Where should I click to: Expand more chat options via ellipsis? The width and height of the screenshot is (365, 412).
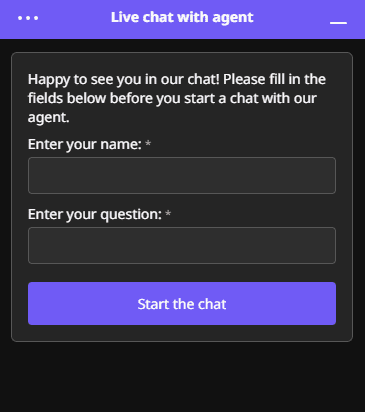point(28,18)
